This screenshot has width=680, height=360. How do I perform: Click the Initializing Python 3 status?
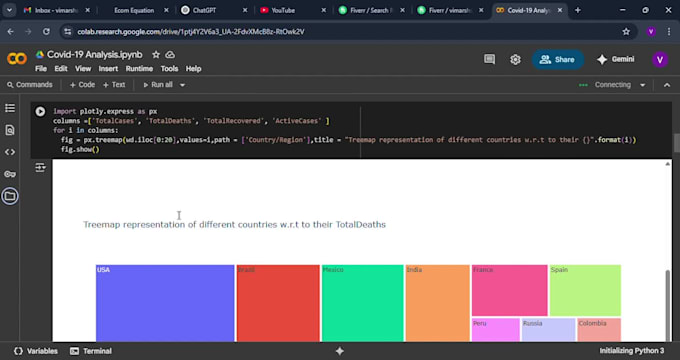[x=631, y=351]
